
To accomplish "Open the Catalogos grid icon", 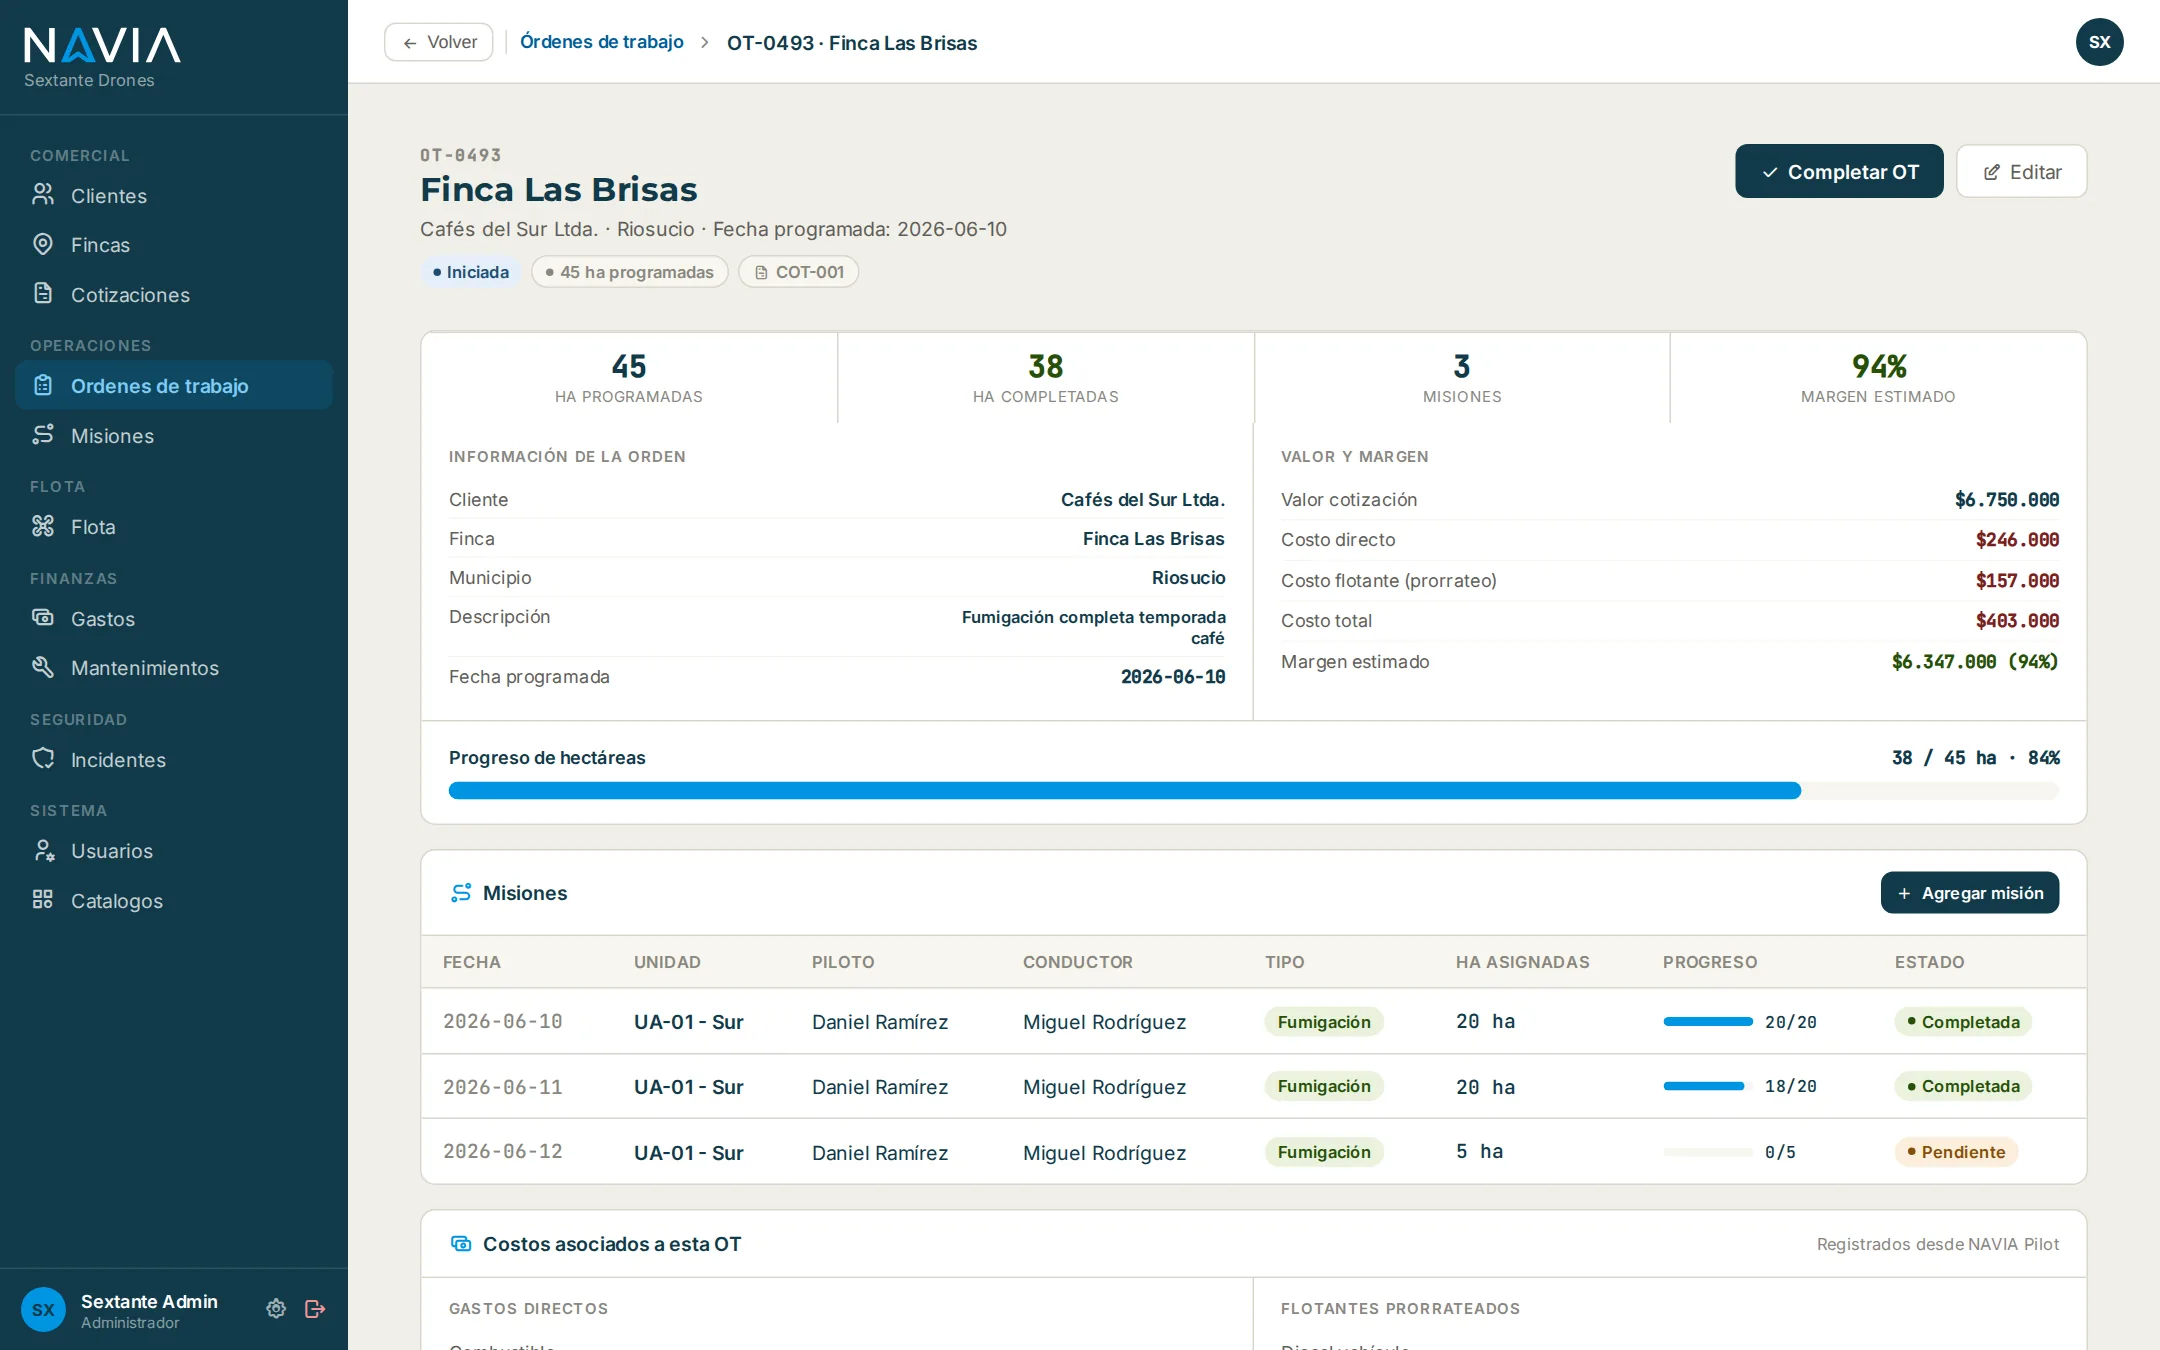I will [43, 900].
